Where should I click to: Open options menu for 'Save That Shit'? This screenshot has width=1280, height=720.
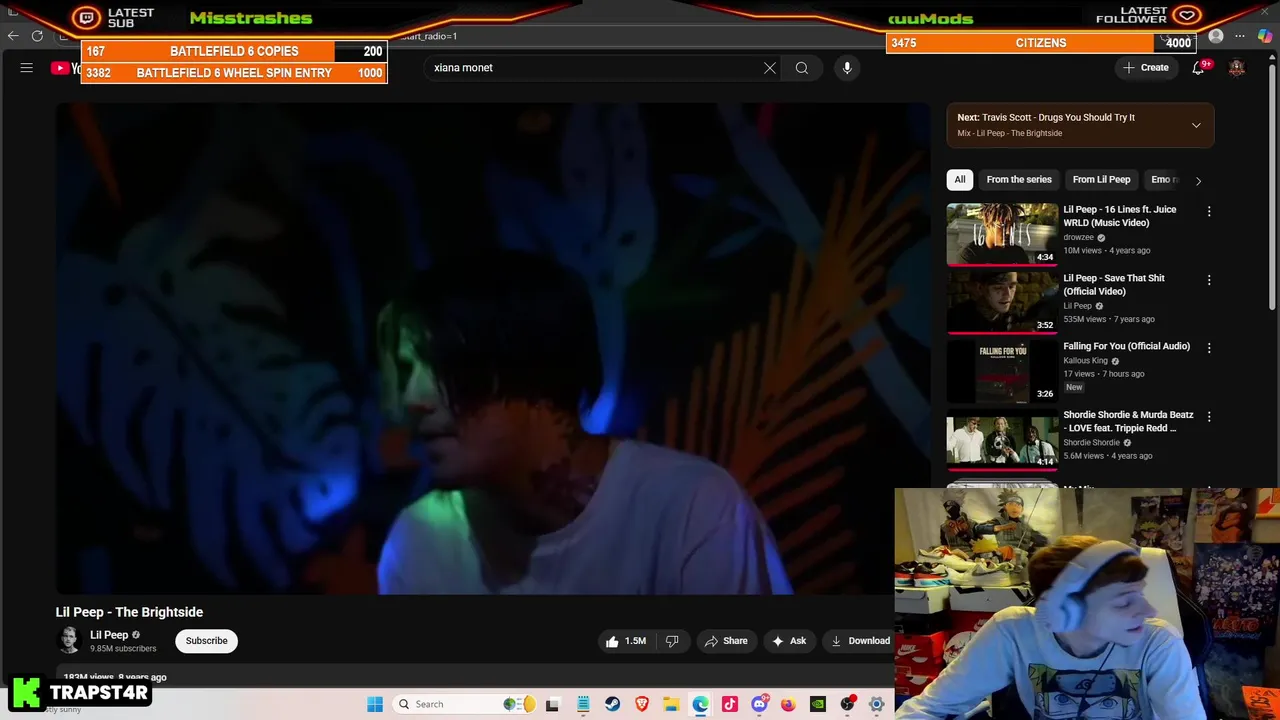pyautogui.click(x=1209, y=280)
